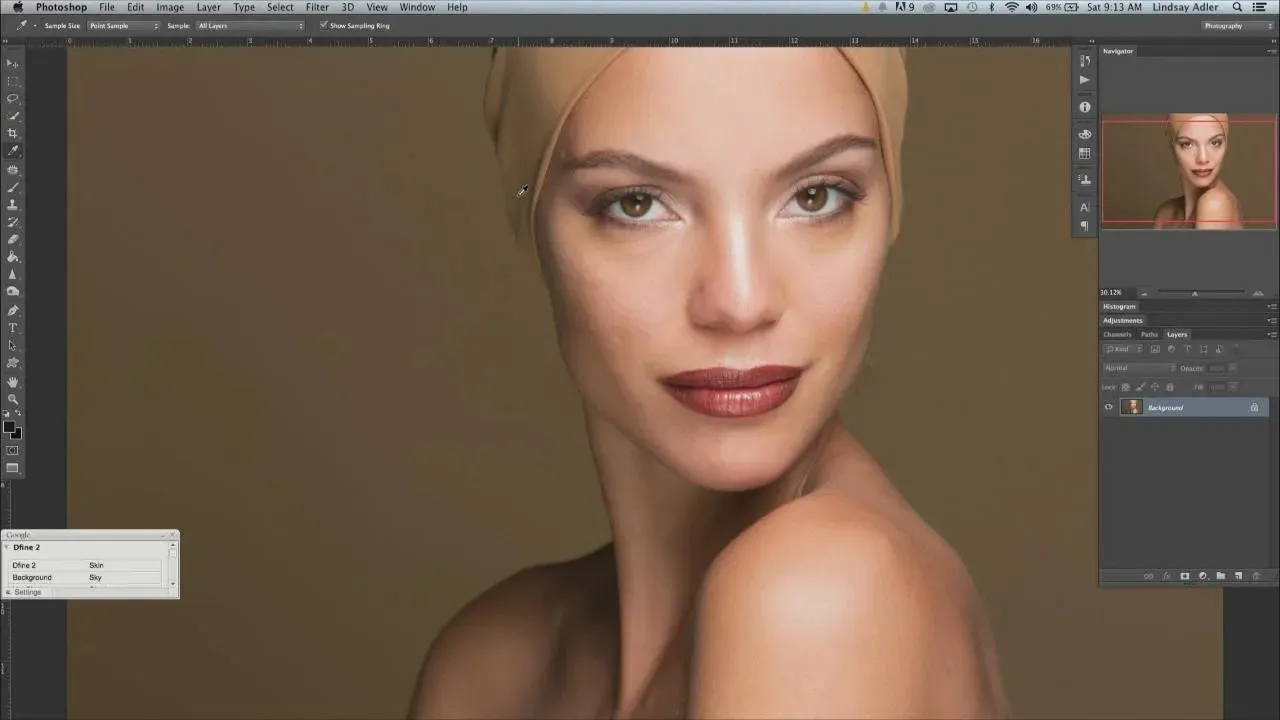Select the Crop tool

pyautogui.click(x=13, y=133)
